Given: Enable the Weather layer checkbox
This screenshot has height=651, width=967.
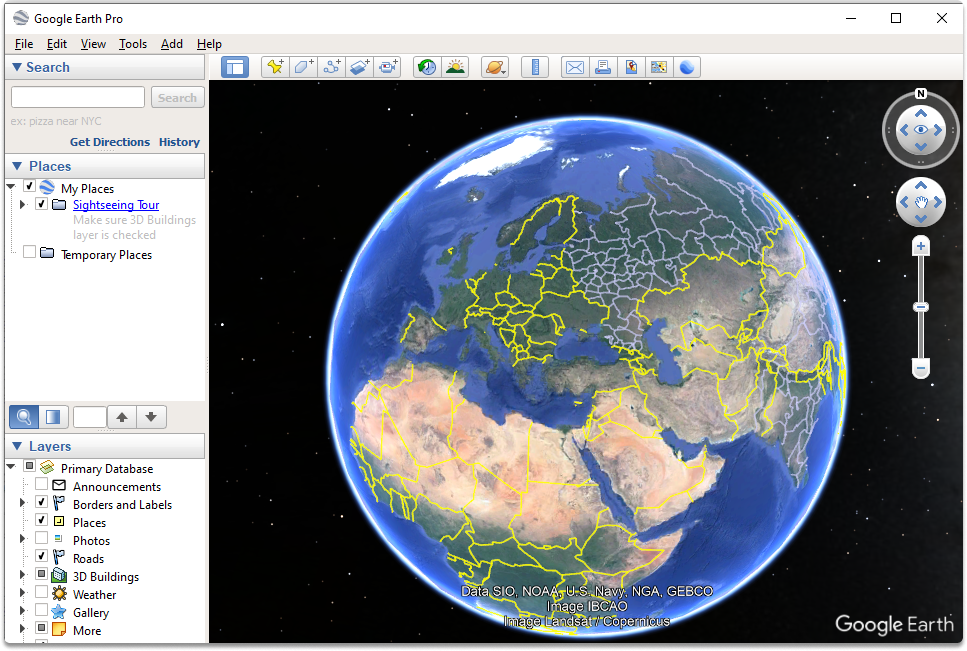Looking at the screenshot, I should coord(41,592).
